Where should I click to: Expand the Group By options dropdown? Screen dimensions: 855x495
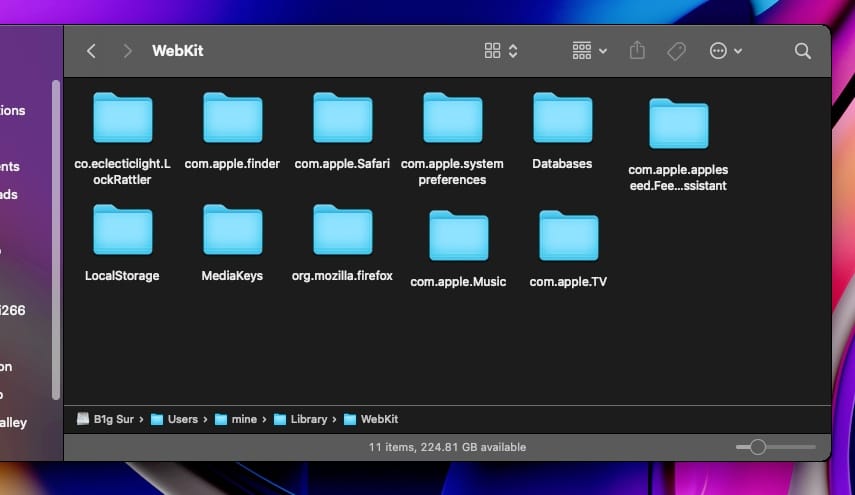coord(589,51)
